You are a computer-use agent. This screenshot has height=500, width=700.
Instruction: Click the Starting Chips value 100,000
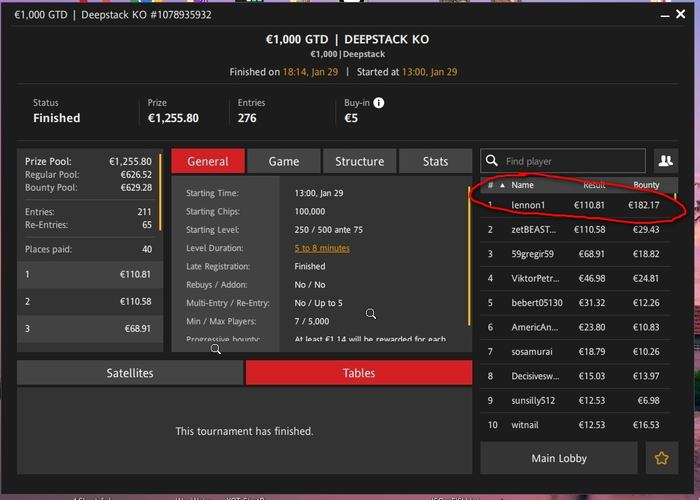[x=310, y=212]
